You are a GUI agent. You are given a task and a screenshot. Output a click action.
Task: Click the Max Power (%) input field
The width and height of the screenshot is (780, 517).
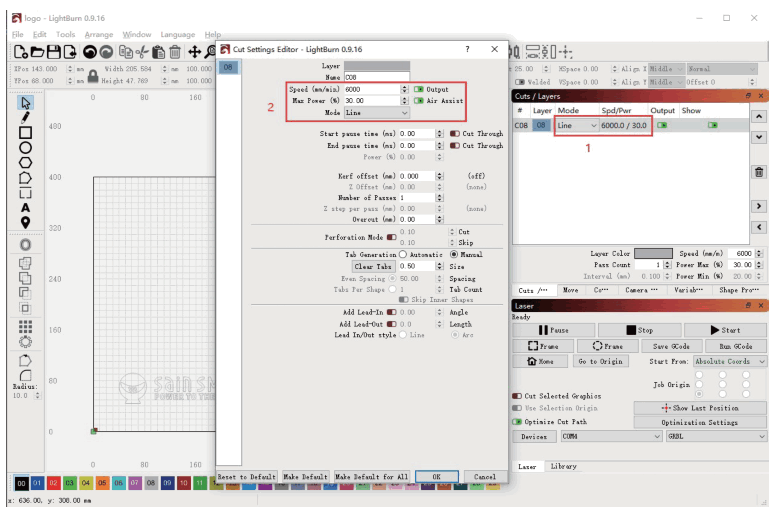click(x=372, y=101)
